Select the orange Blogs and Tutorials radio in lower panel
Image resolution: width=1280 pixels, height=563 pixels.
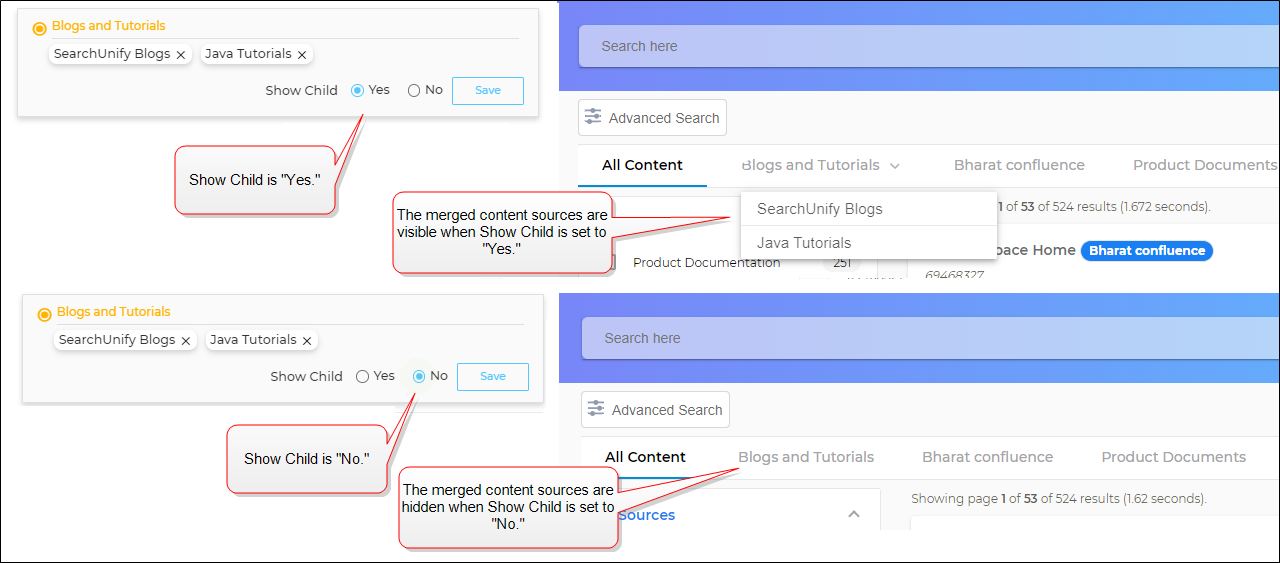[x=44, y=315]
